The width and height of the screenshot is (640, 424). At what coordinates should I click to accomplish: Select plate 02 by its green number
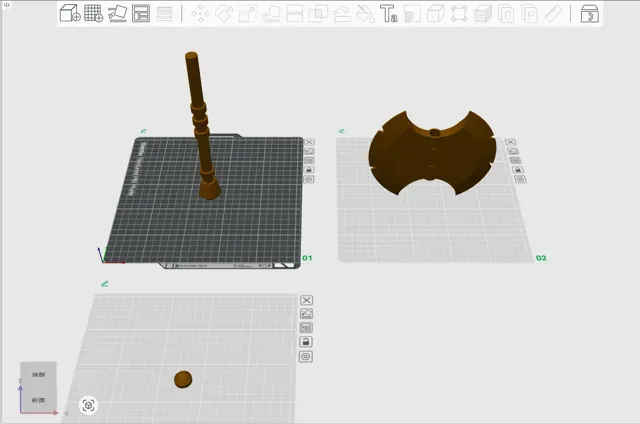click(x=541, y=258)
